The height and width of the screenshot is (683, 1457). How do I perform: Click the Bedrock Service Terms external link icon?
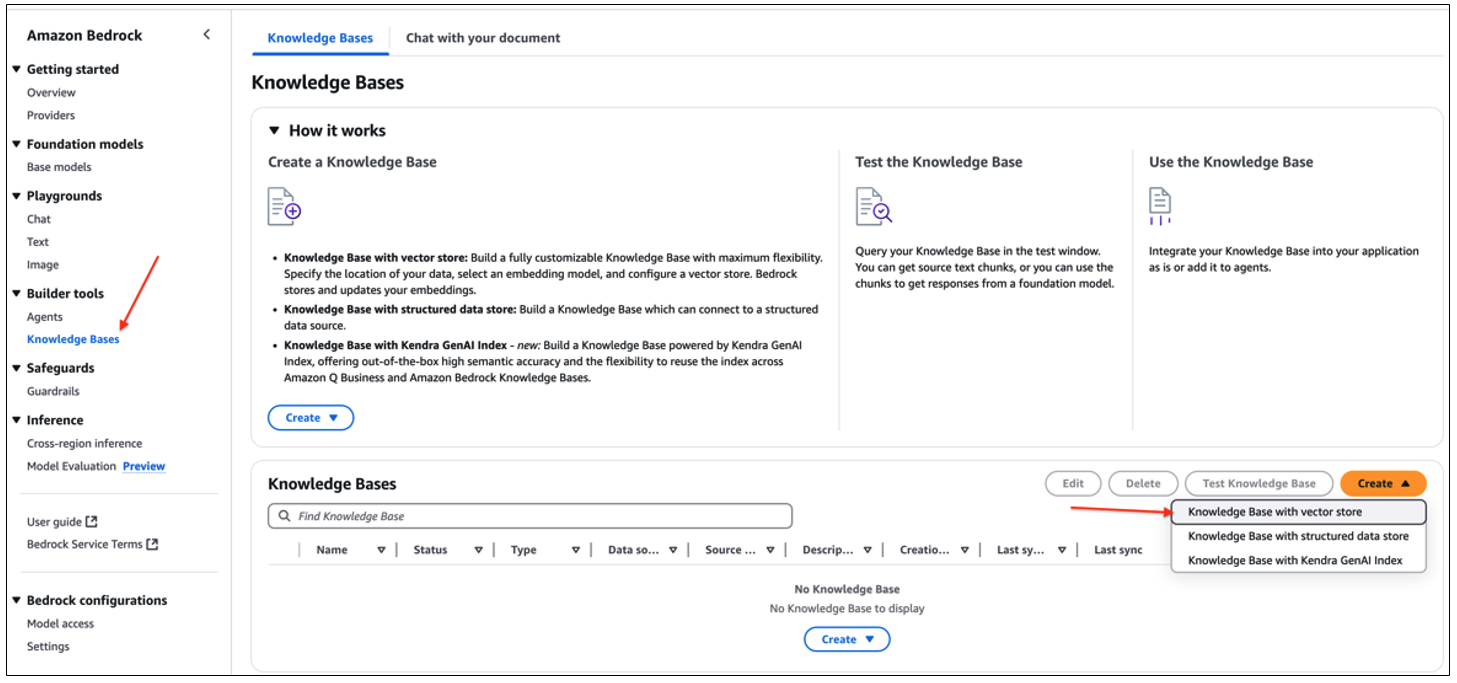(x=153, y=545)
